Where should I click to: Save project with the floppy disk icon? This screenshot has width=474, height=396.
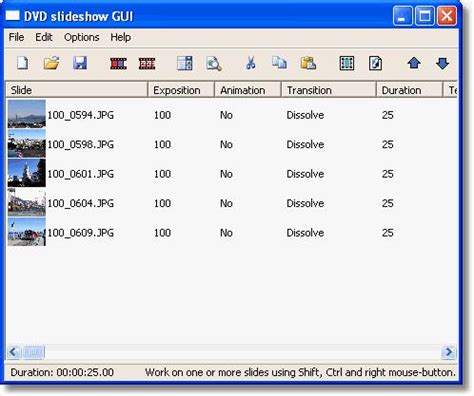(80, 63)
